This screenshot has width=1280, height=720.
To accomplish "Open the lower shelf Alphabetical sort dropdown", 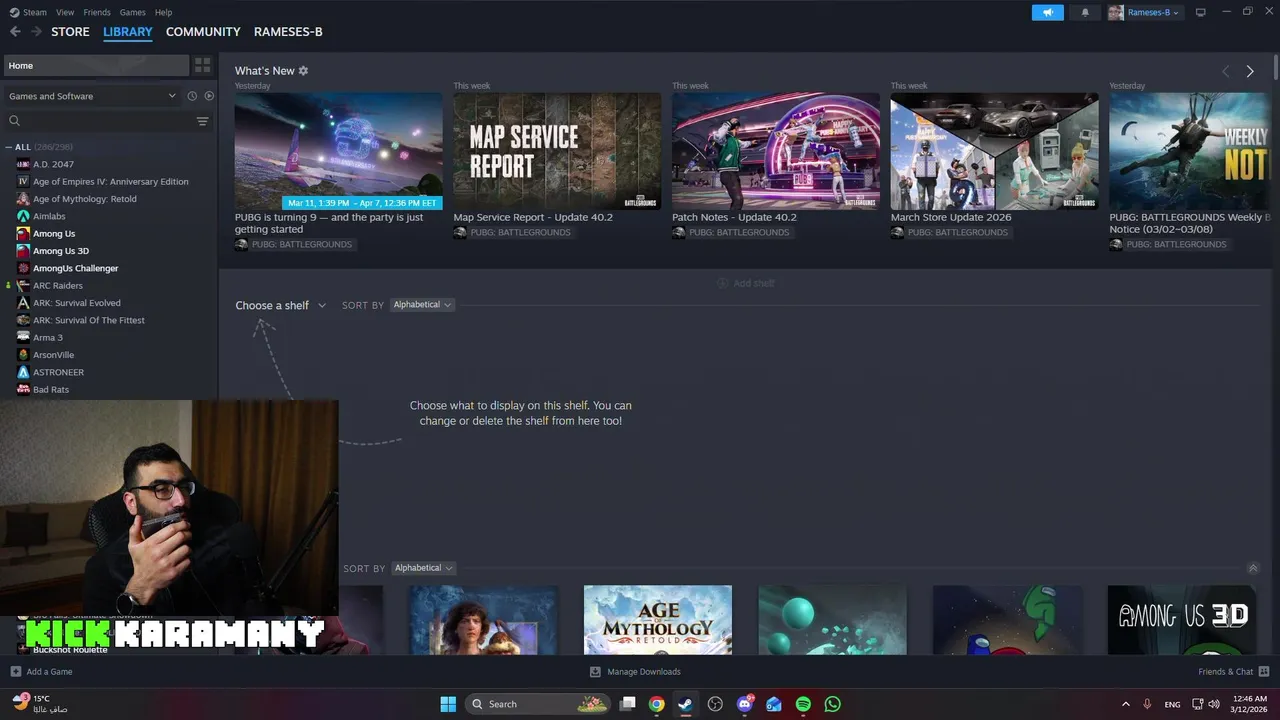I will coord(423,568).
